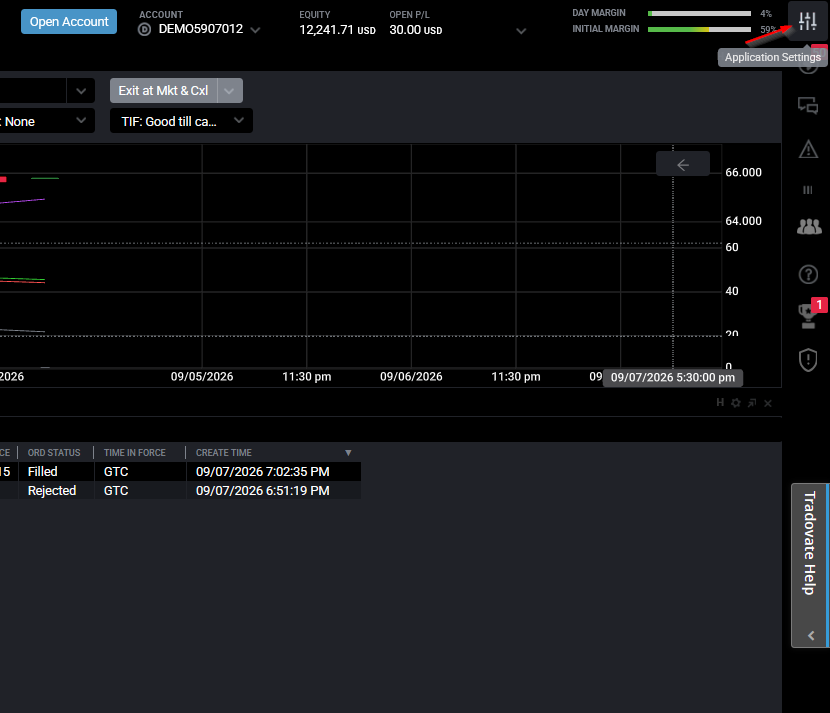Click Open Account button
The image size is (830, 713).
click(x=69, y=22)
